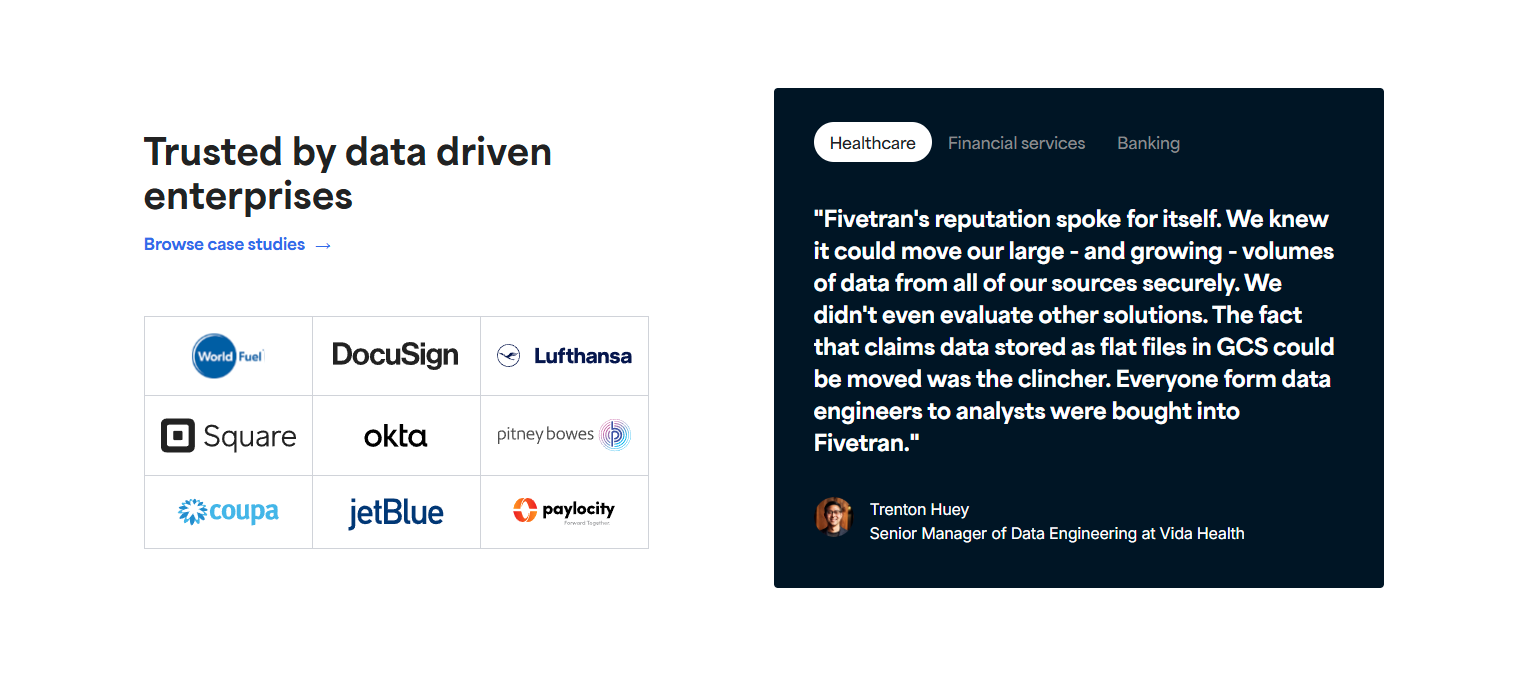Open the Browse case studies link

point(223,244)
